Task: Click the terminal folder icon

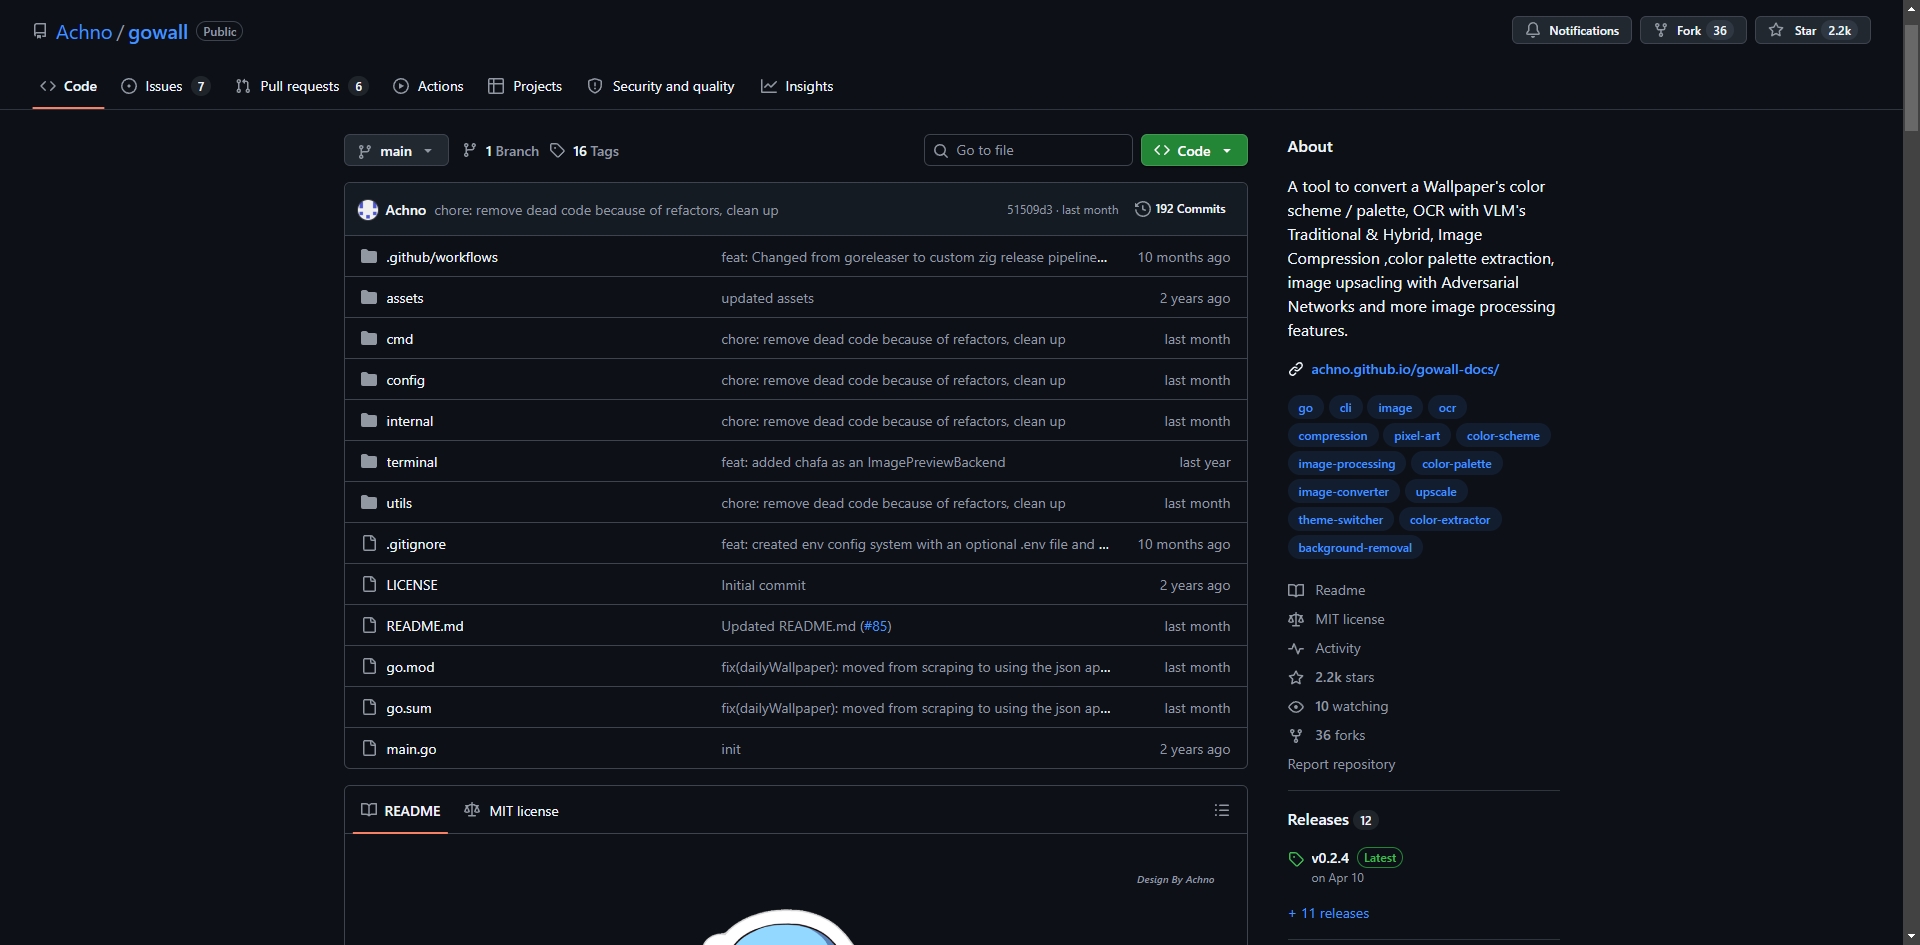Action: 369,462
